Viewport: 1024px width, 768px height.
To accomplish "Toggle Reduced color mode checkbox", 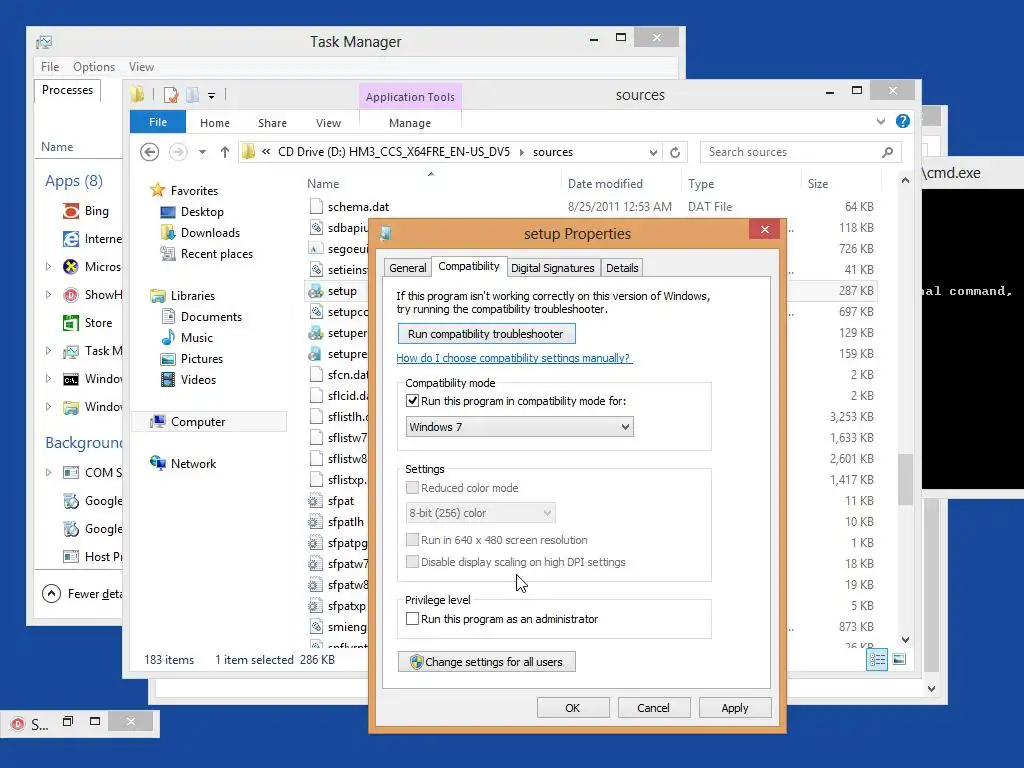I will click(x=412, y=488).
